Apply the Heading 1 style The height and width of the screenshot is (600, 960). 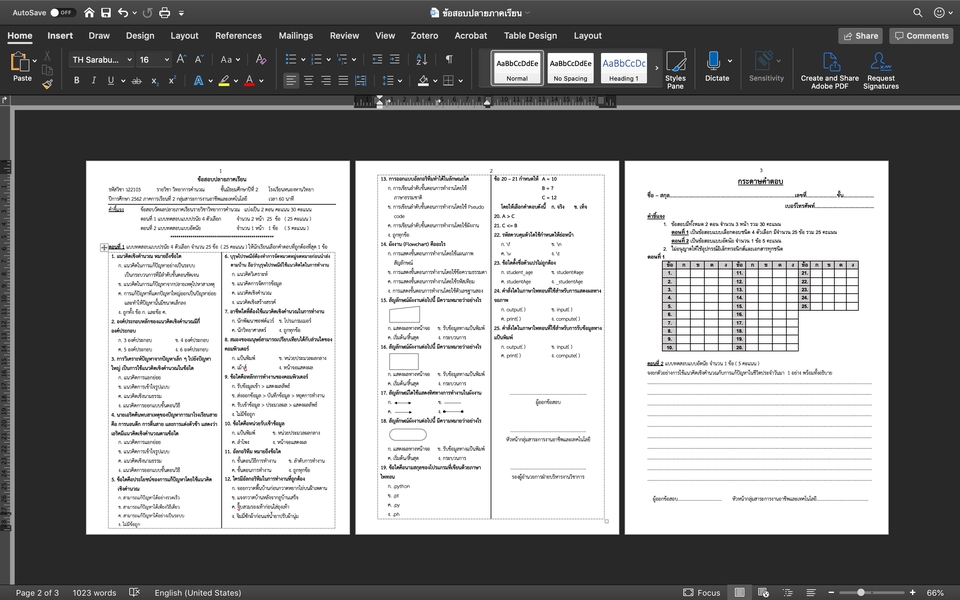(x=623, y=68)
